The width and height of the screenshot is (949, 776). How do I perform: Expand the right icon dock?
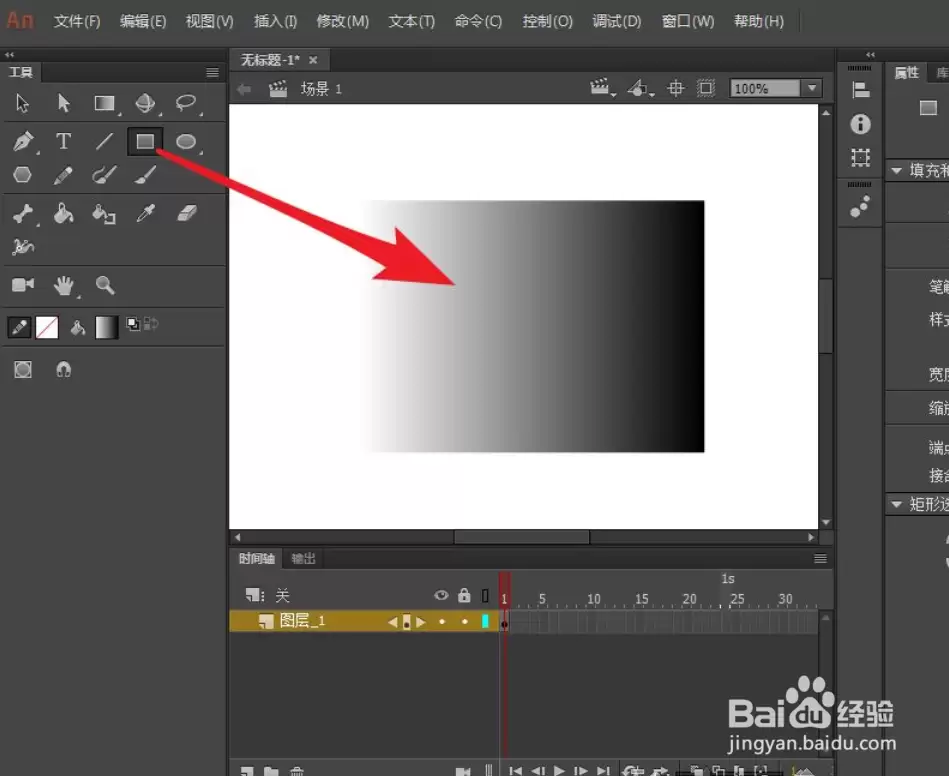[x=870, y=54]
